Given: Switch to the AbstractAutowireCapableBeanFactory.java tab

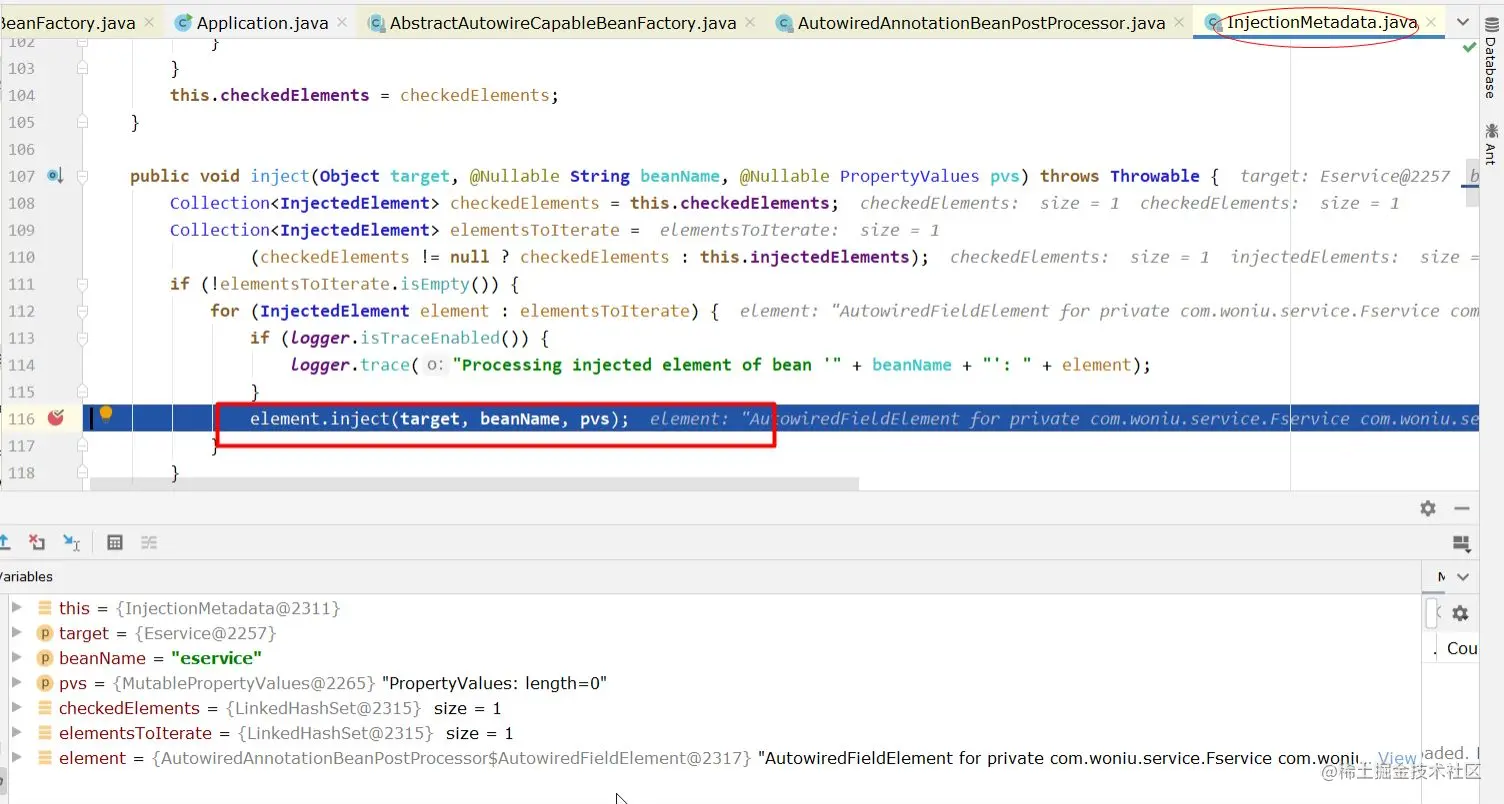Looking at the screenshot, I should (x=562, y=22).
